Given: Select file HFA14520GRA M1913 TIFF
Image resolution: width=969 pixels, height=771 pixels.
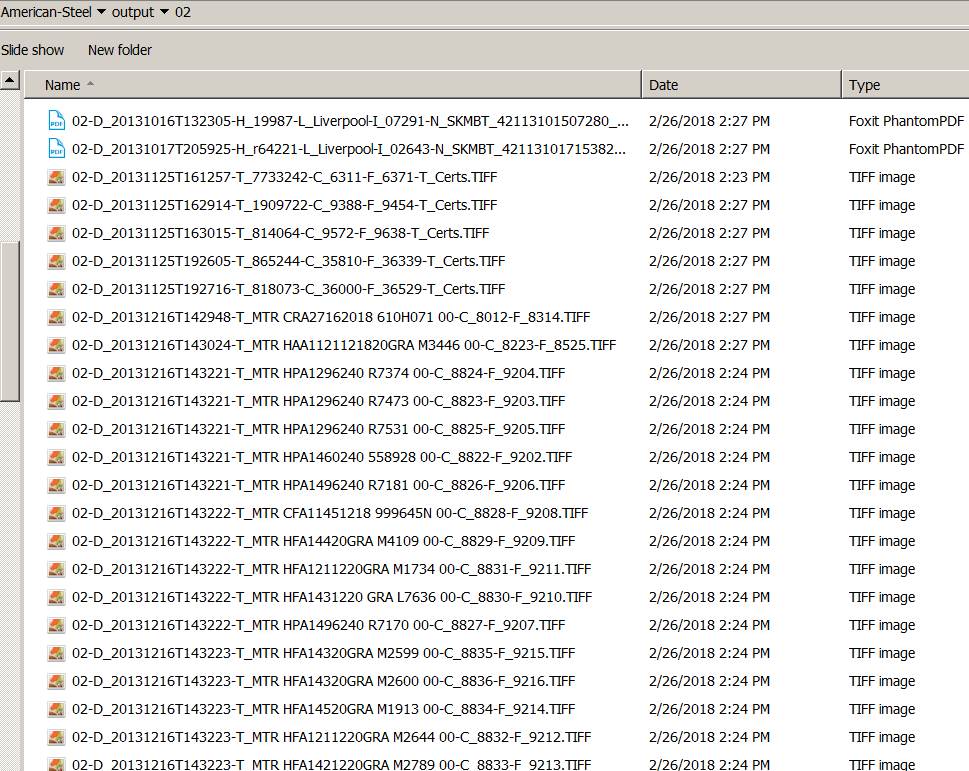Looking at the screenshot, I should coord(323,709).
